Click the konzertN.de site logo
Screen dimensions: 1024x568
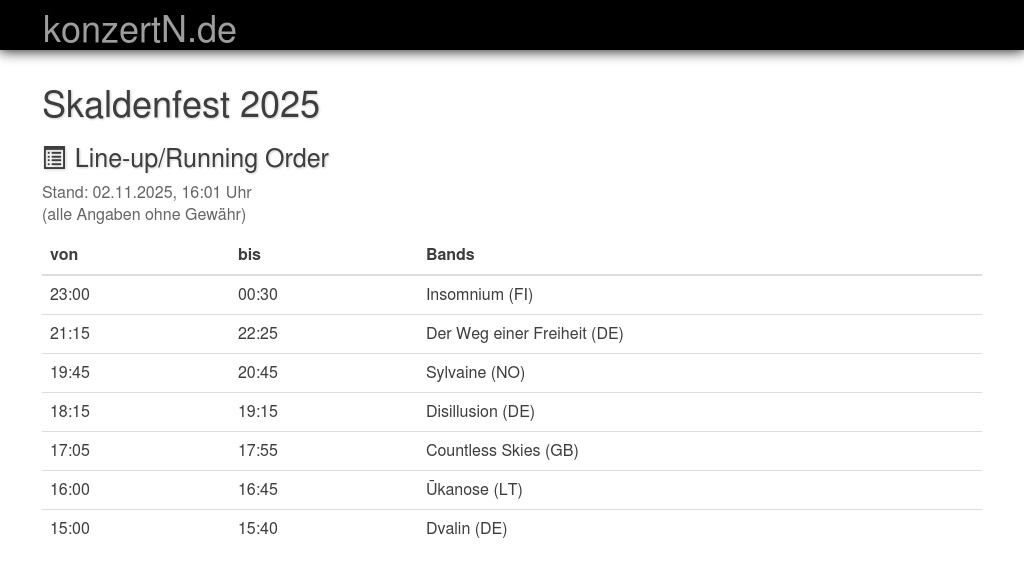click(x=139, y=30)
